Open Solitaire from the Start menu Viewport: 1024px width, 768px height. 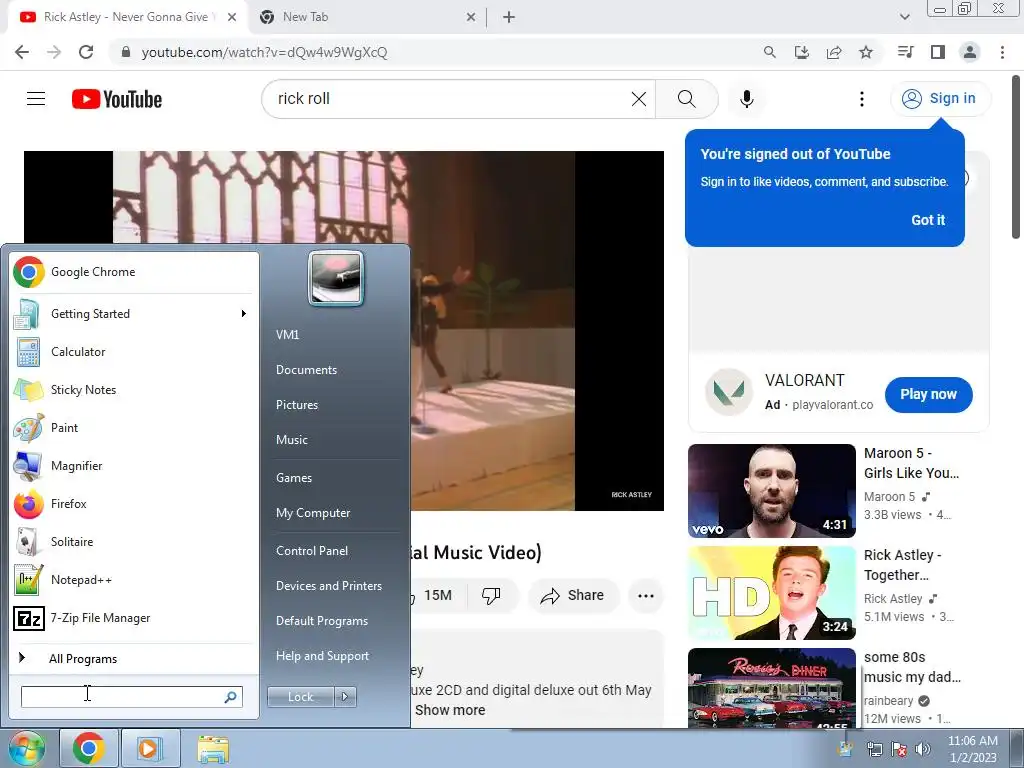[x=134, y=541]
